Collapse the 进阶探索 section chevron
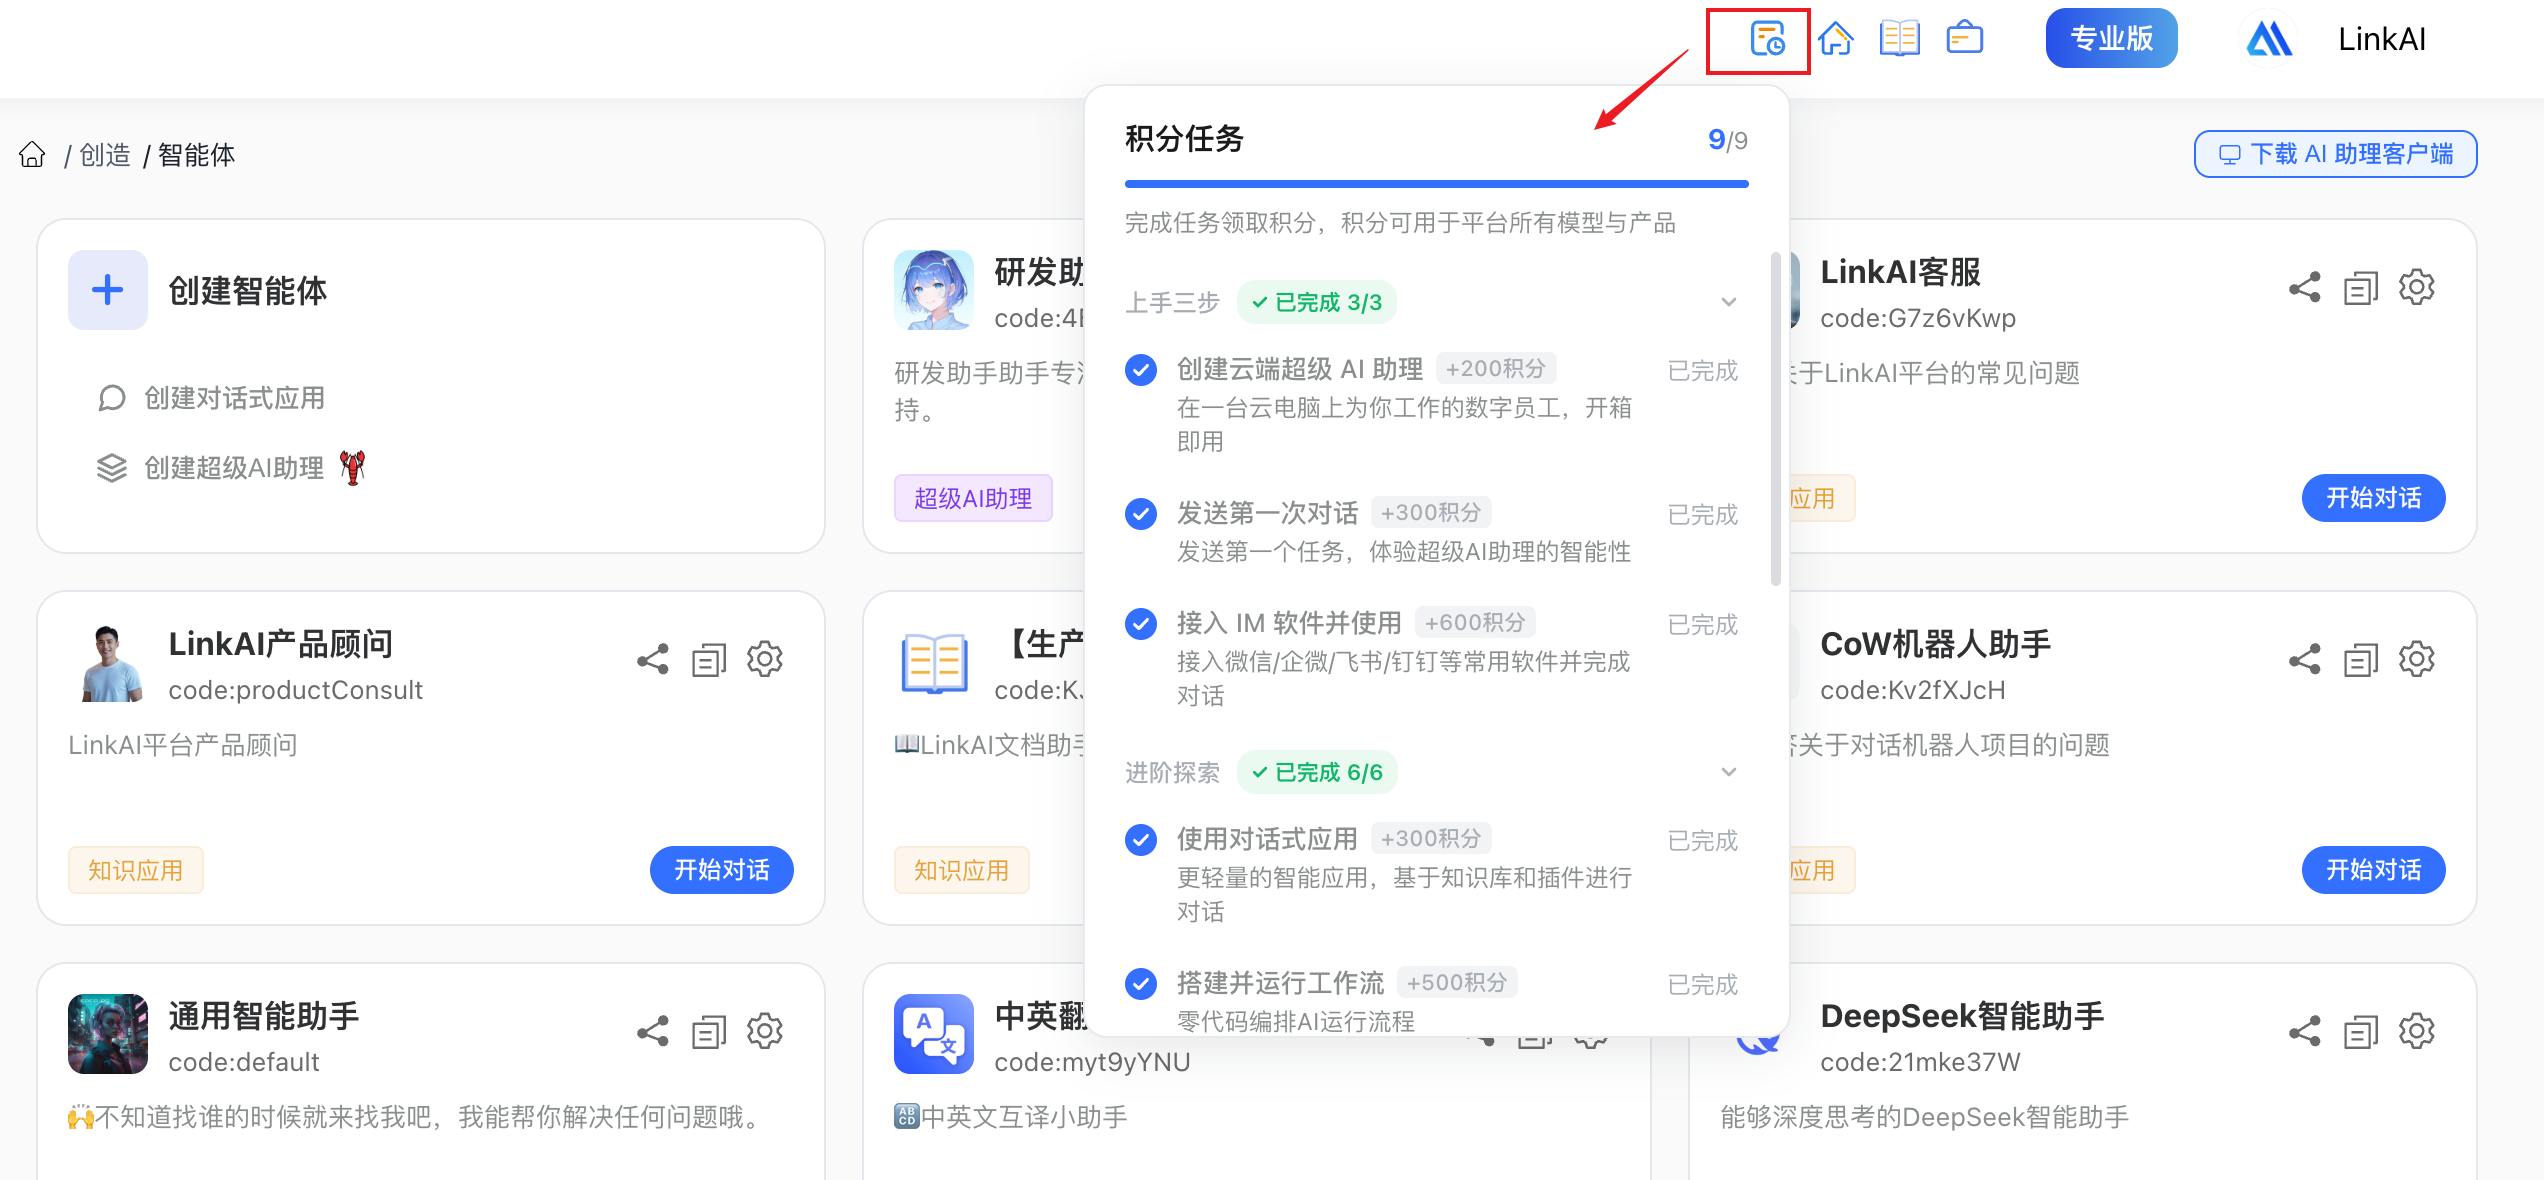Screen dimensions: 2544x1180 pos(1729,772)
